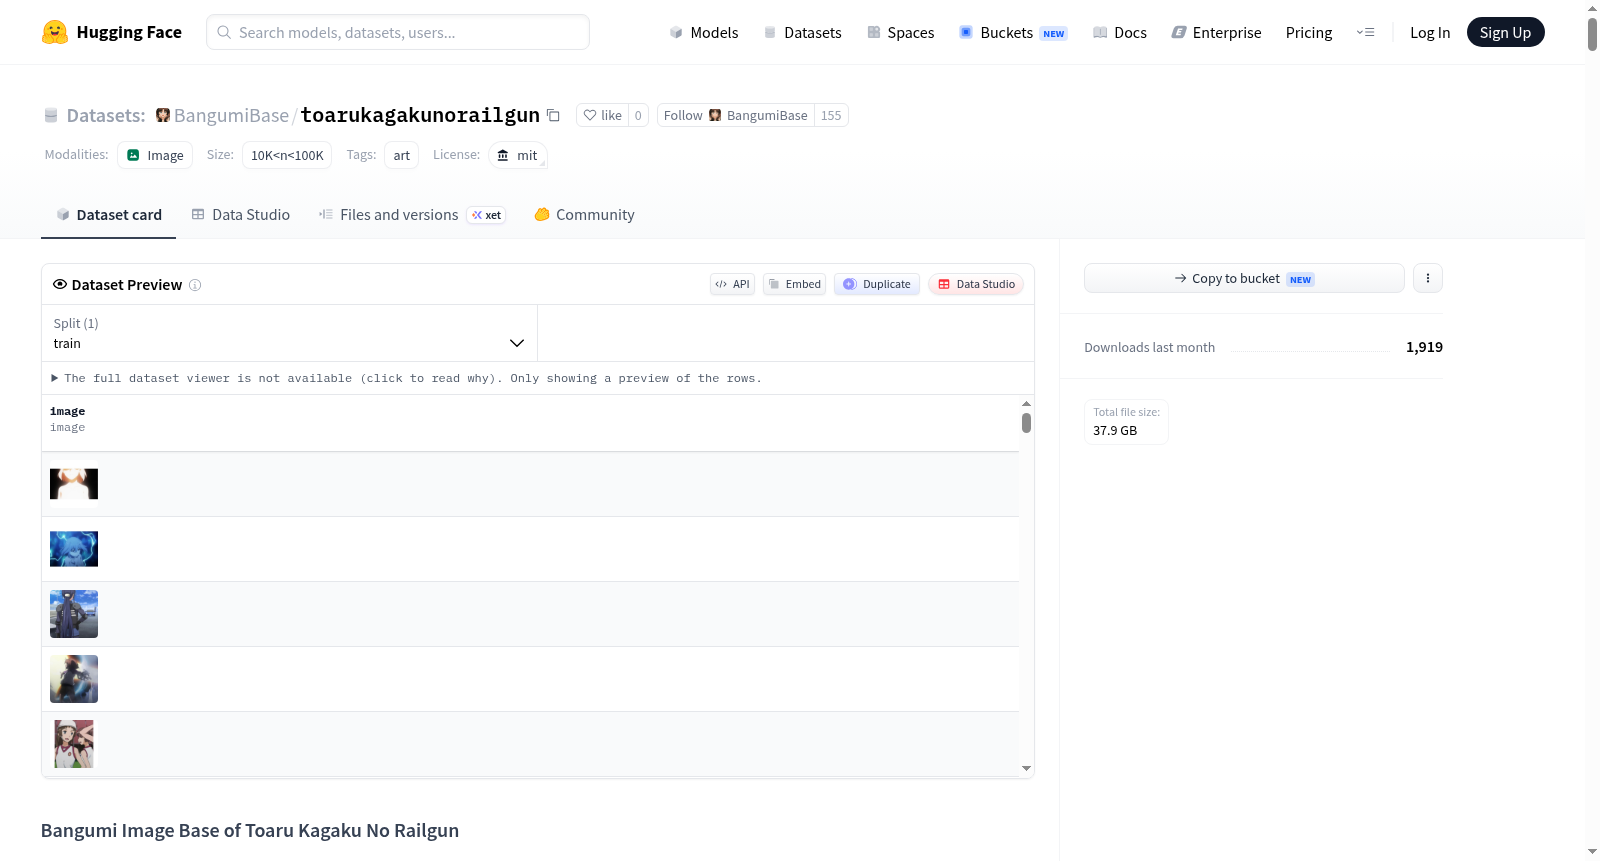
Task: Click the follower count 155
Action: point(831,115)
